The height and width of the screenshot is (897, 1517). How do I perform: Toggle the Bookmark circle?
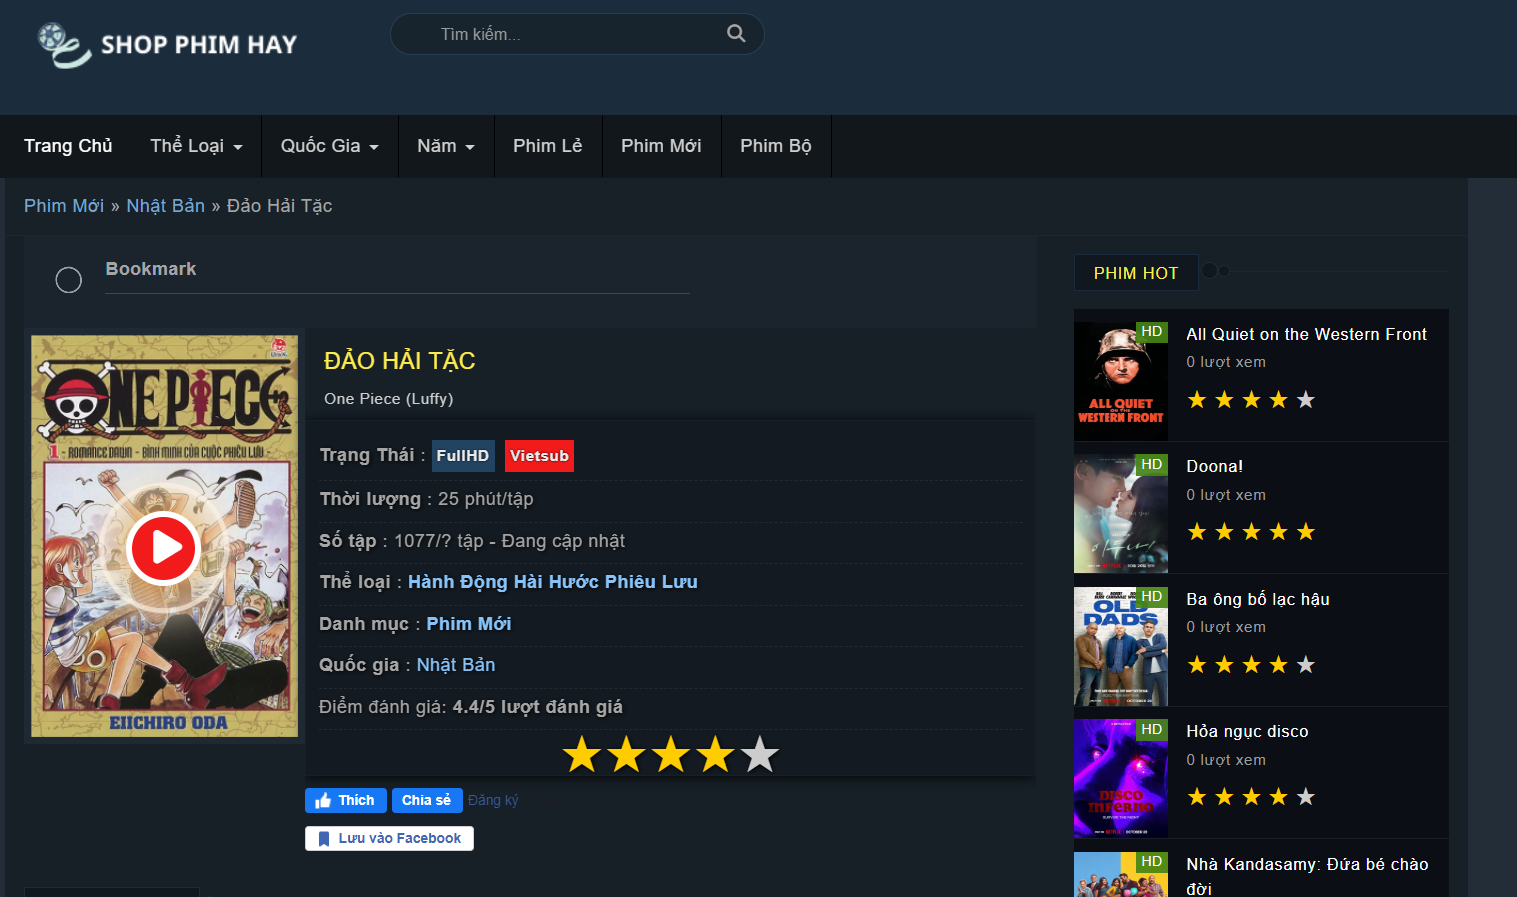coord(69,280)
